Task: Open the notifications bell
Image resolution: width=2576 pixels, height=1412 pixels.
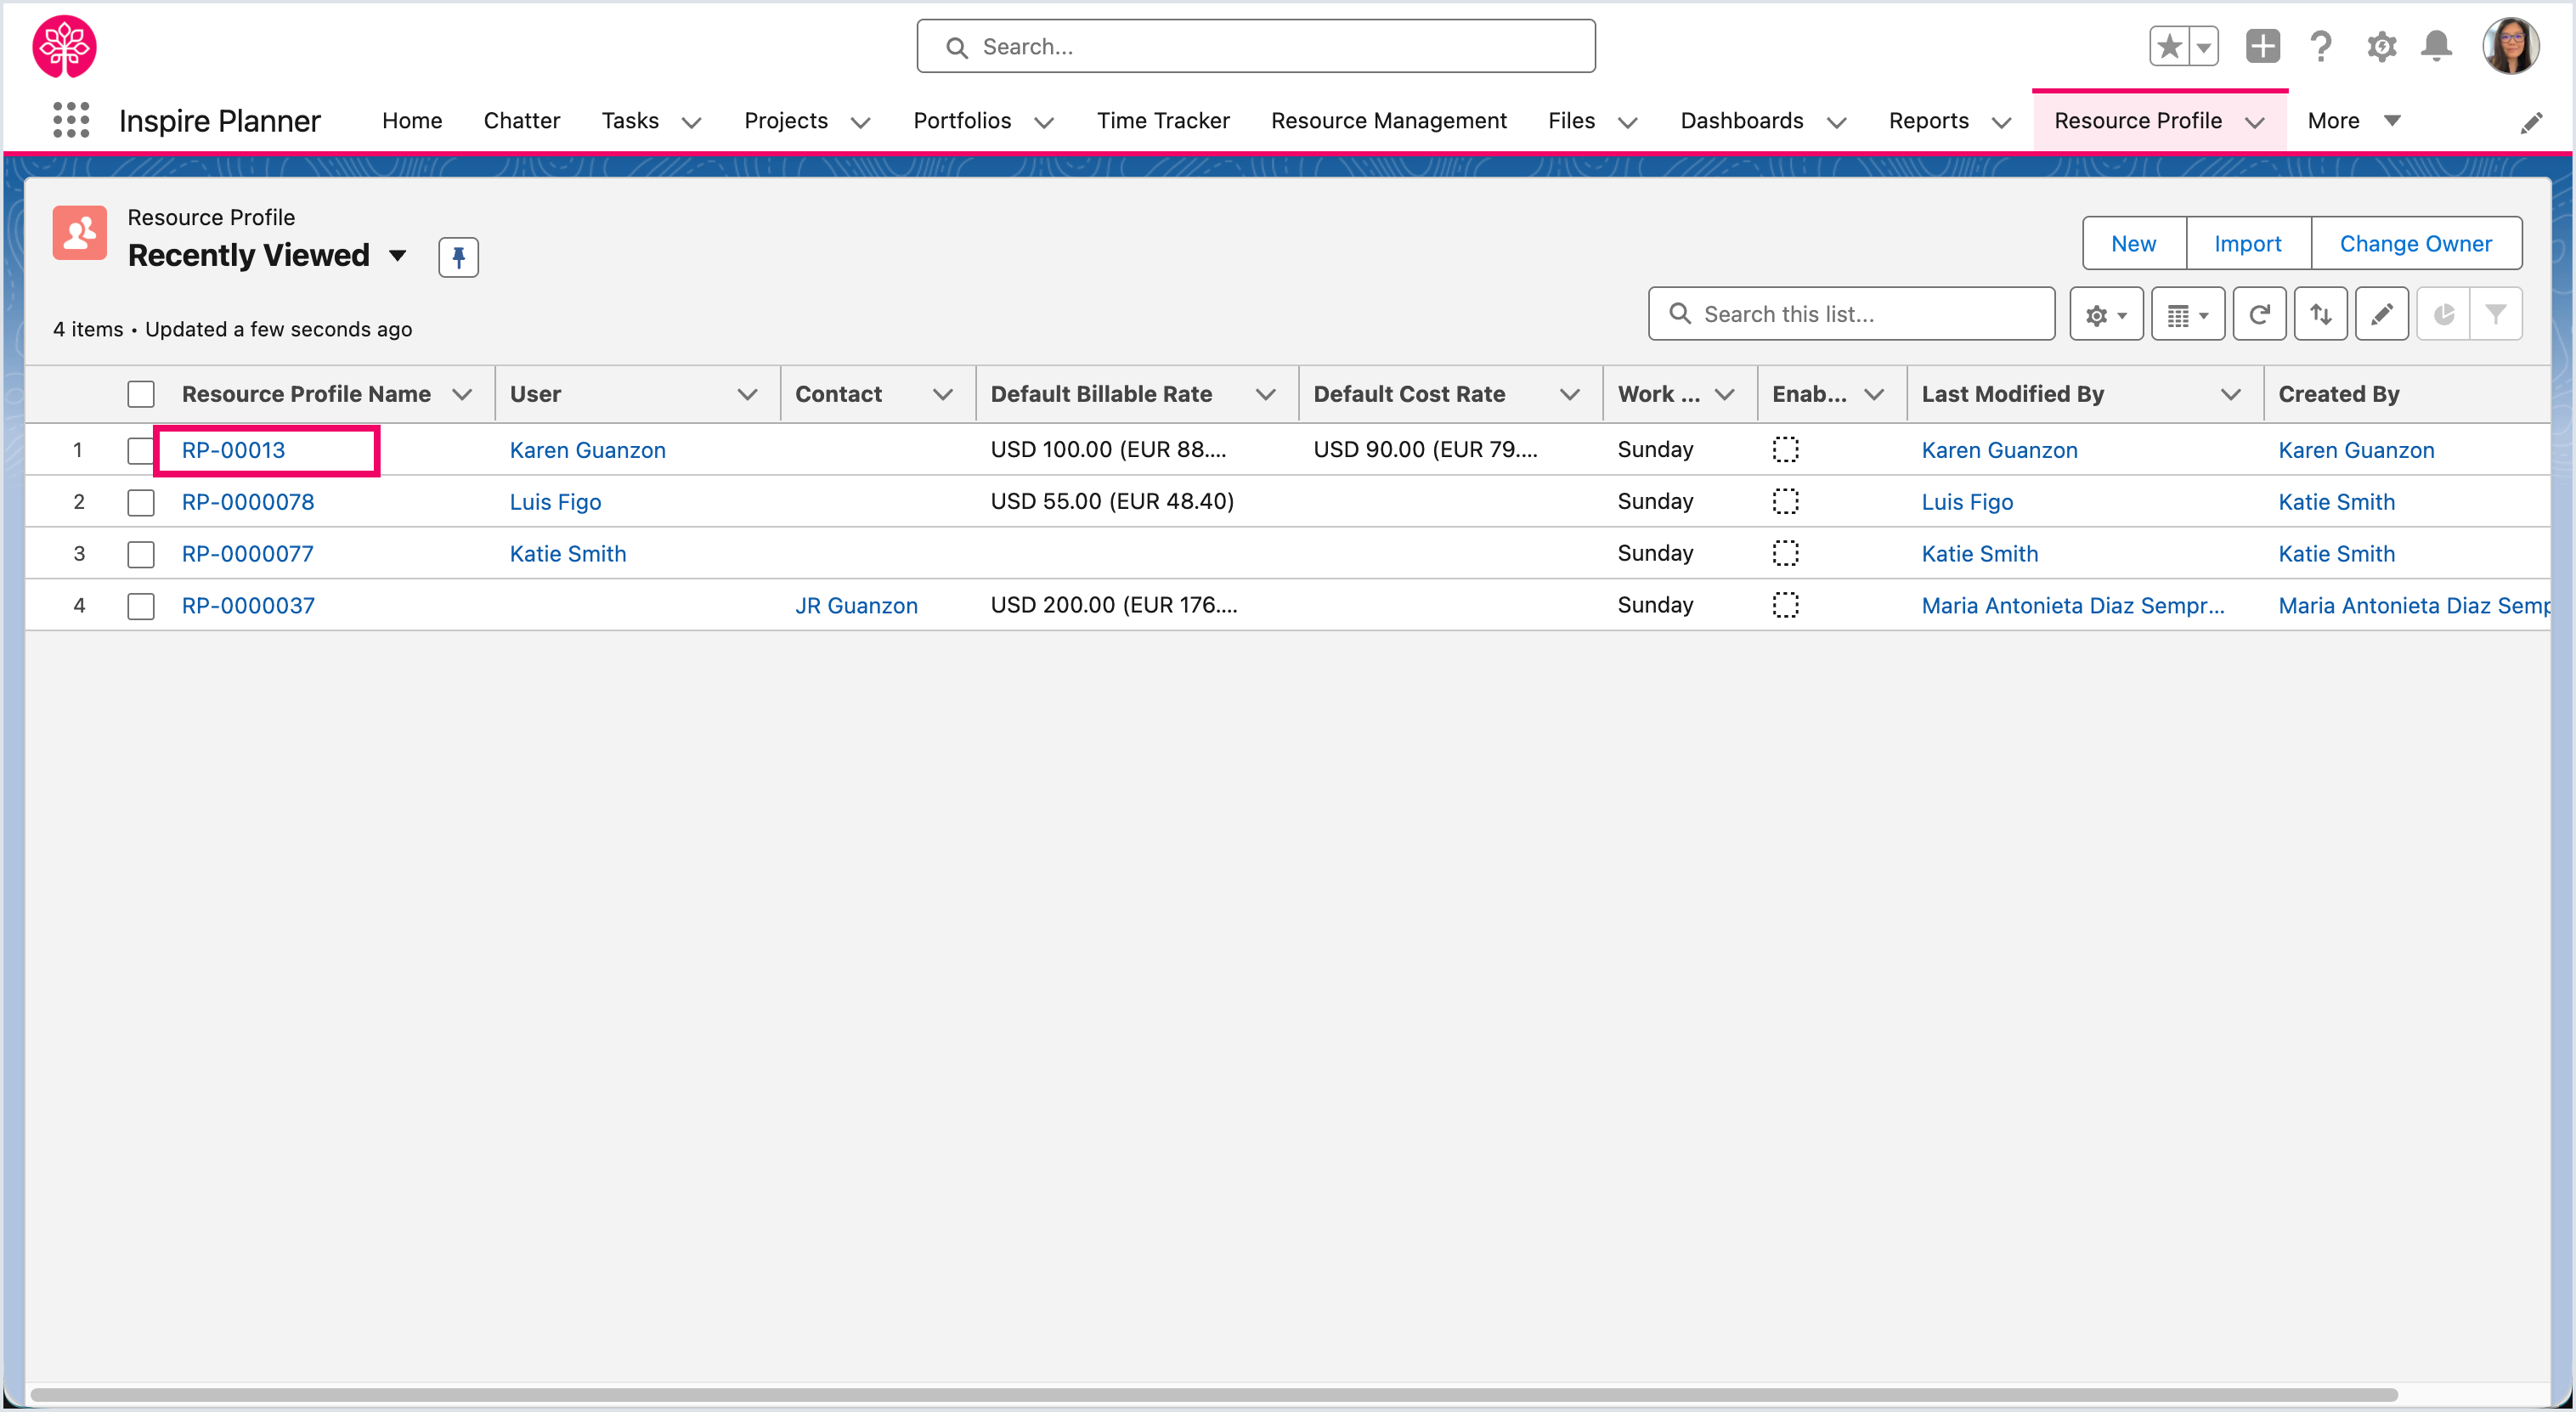Action: point(2436,46)
